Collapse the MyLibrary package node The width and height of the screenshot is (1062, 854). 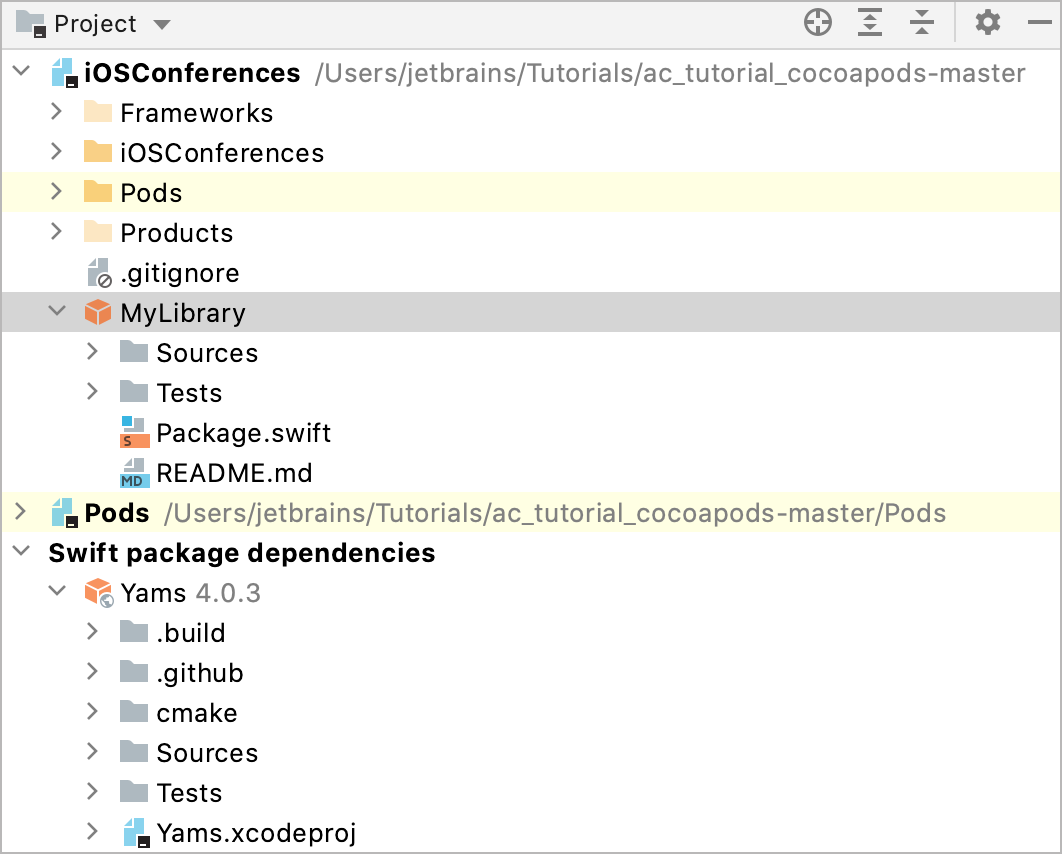coord(57,313)
